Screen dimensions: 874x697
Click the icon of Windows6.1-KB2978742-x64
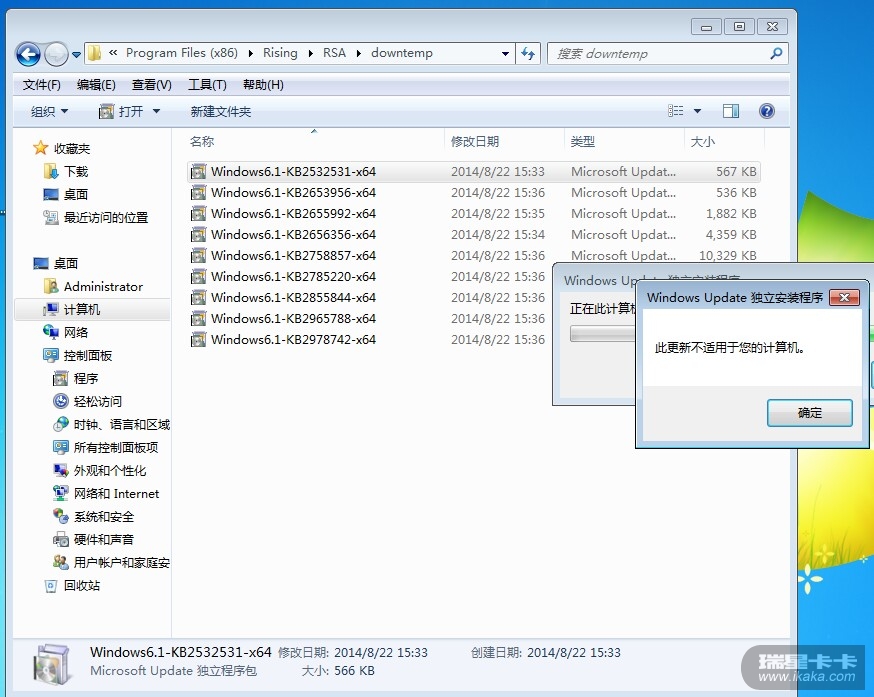[x=198, y=340]
